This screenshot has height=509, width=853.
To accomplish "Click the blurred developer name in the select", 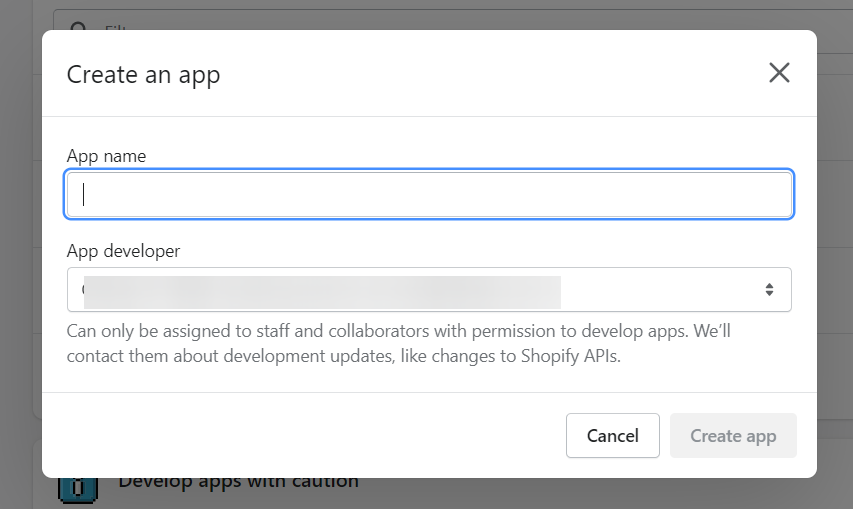I will [322, 292].
